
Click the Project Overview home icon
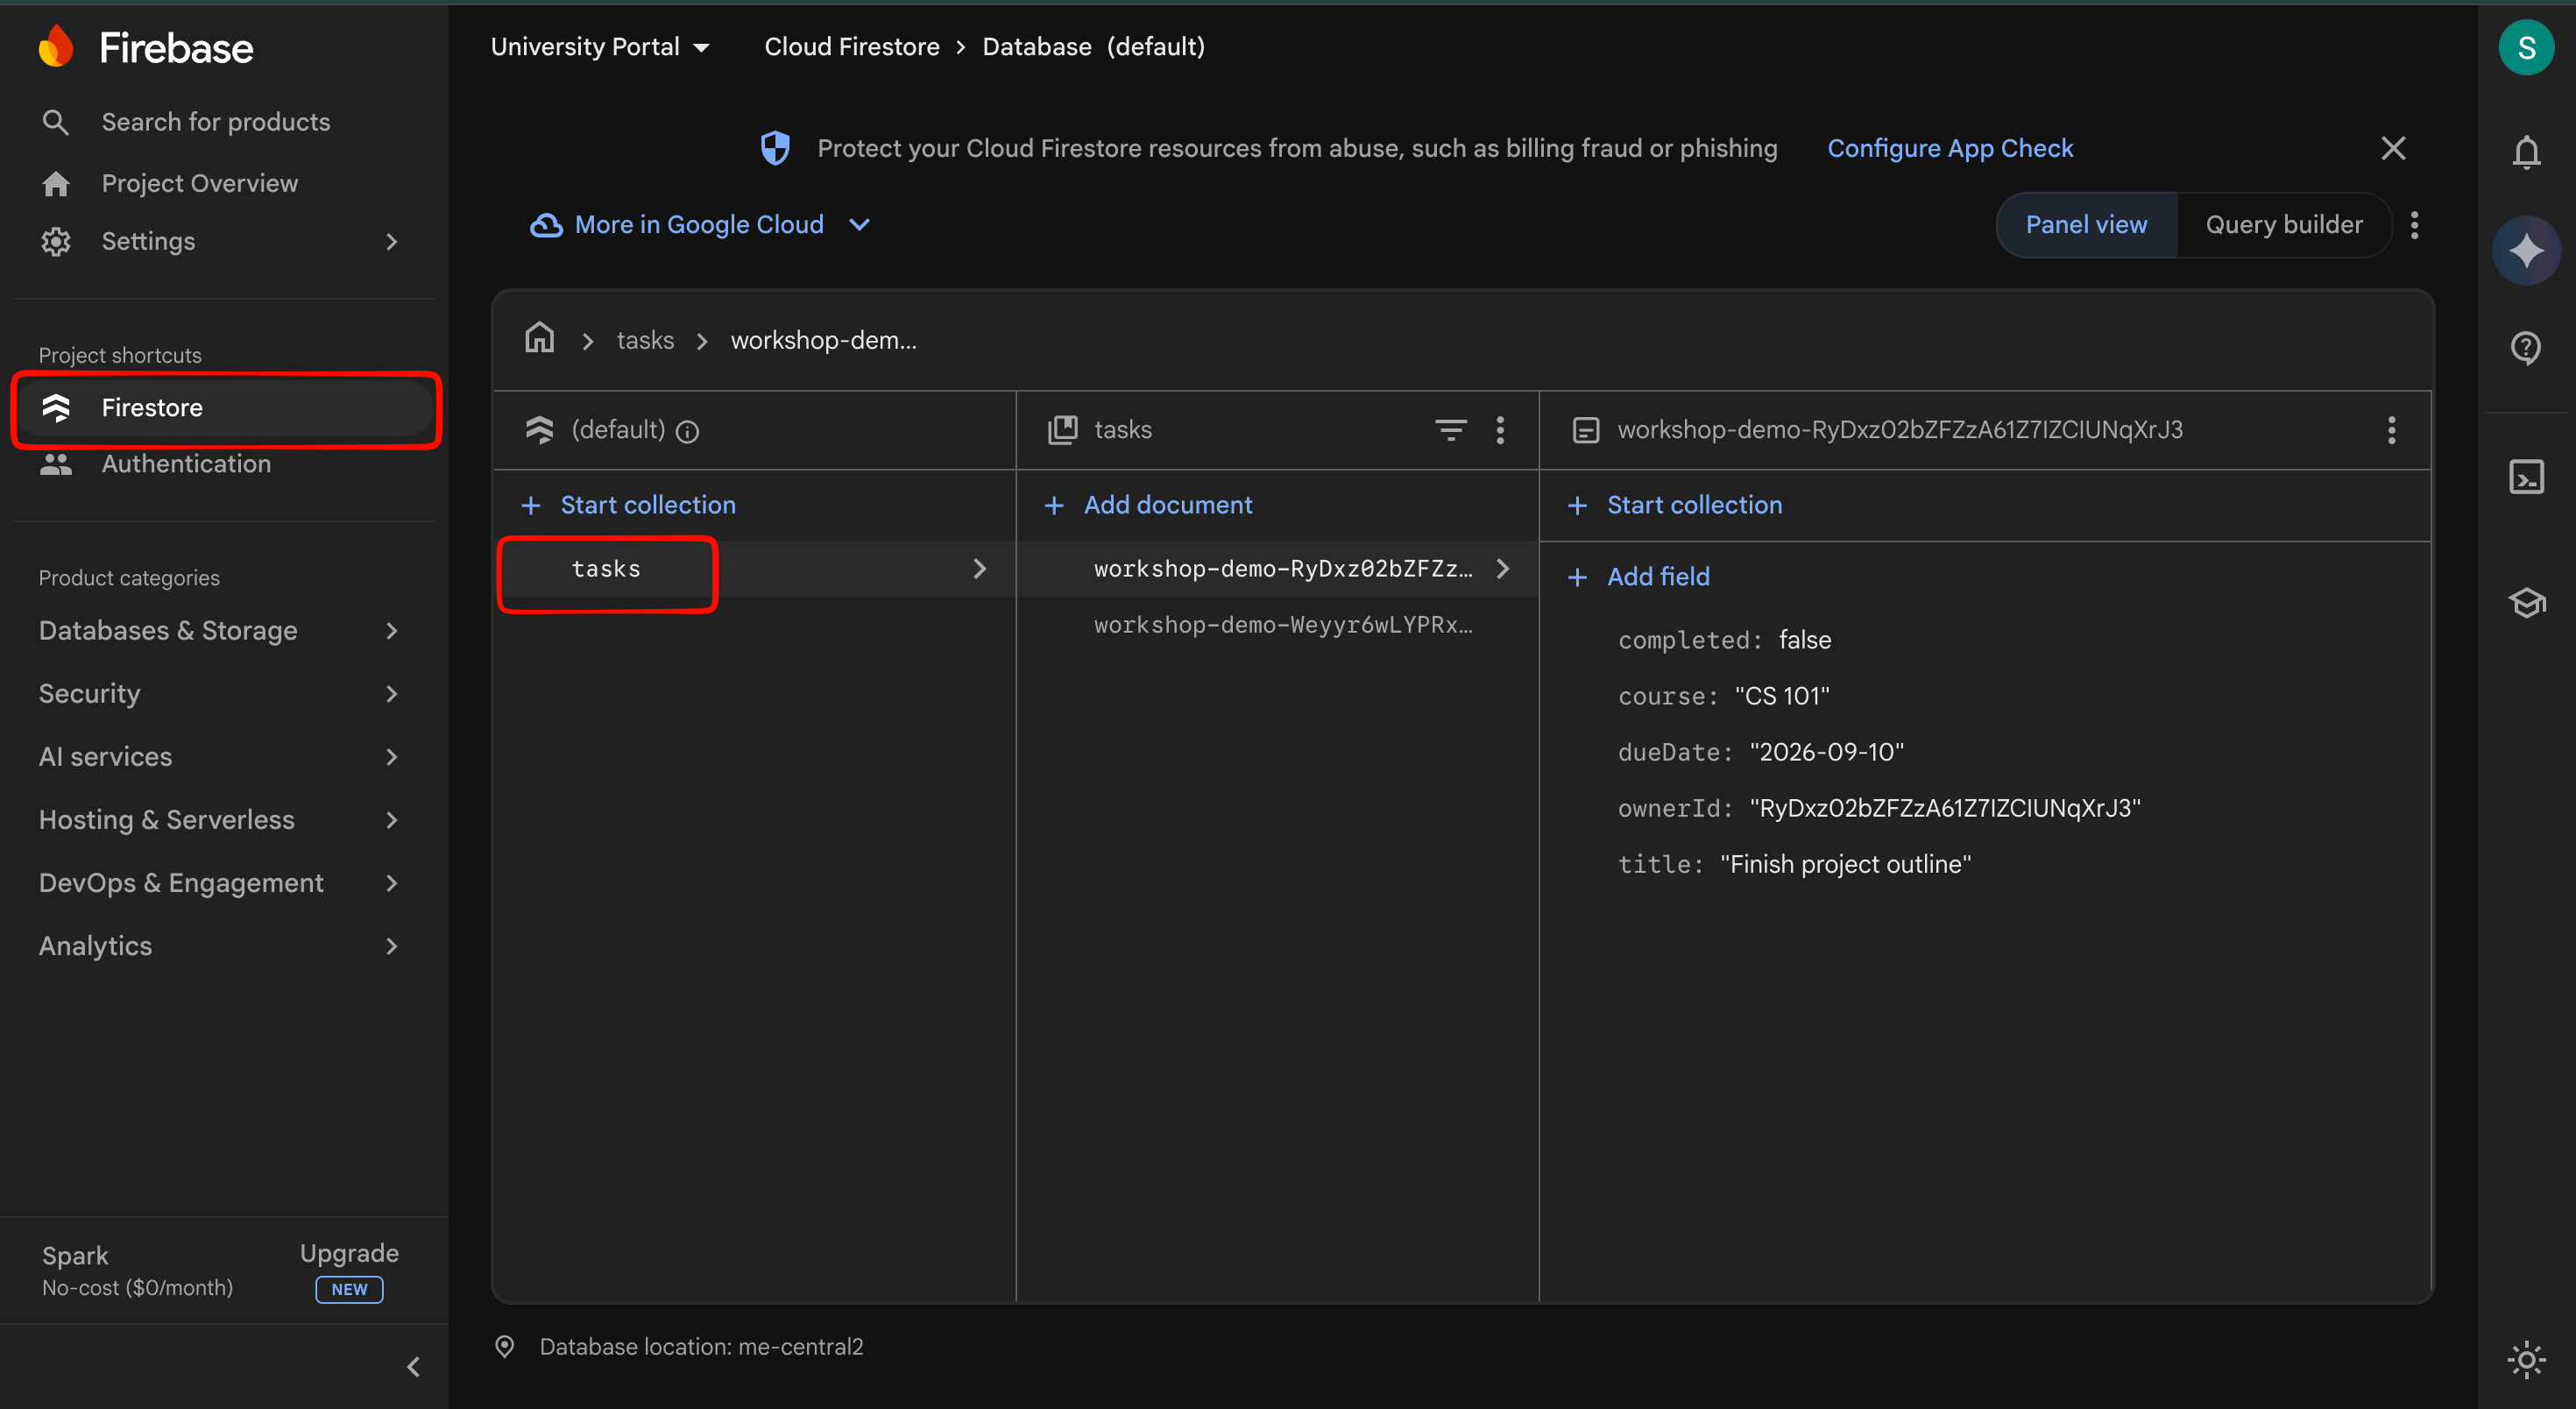[56, 184]
